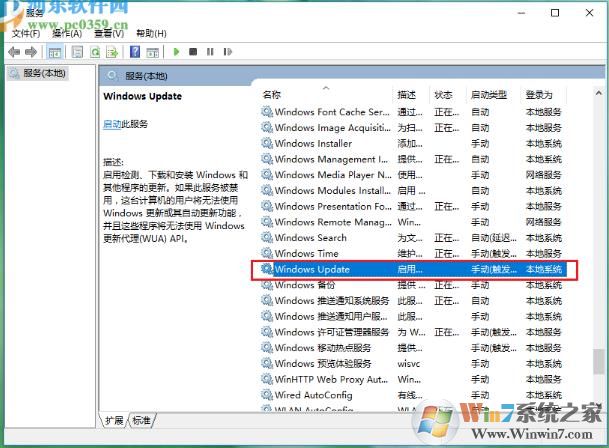
Task: Select WinHTTP Web Proxy Auto-Discovery service
Action: click(x=412, y=379)
